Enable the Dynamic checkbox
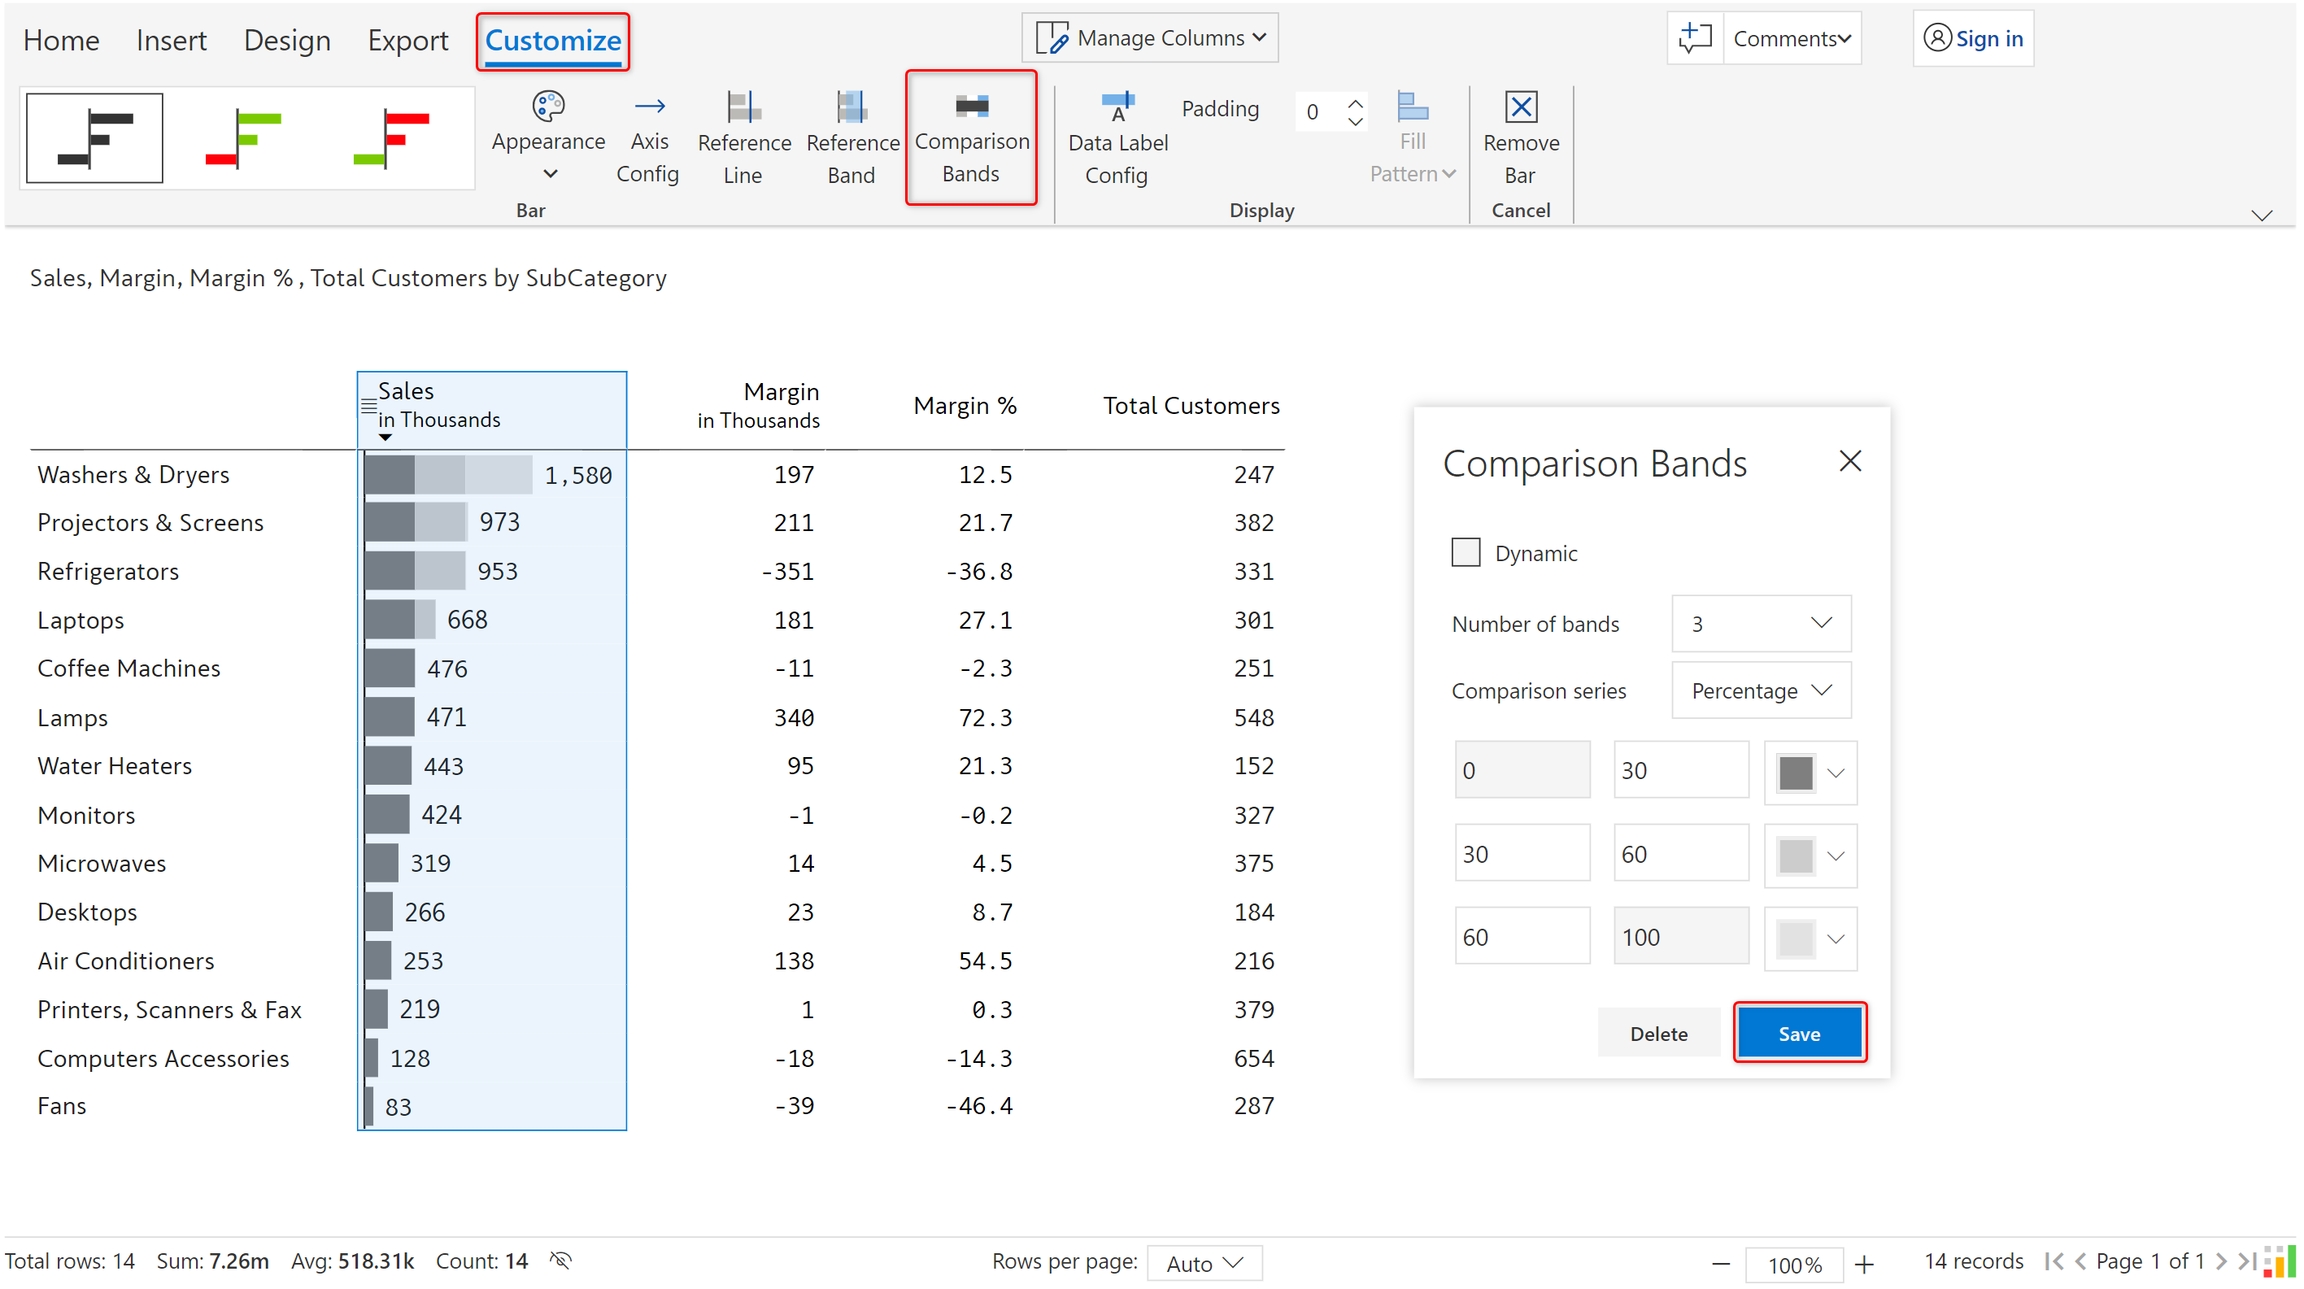 (1465, 552)
